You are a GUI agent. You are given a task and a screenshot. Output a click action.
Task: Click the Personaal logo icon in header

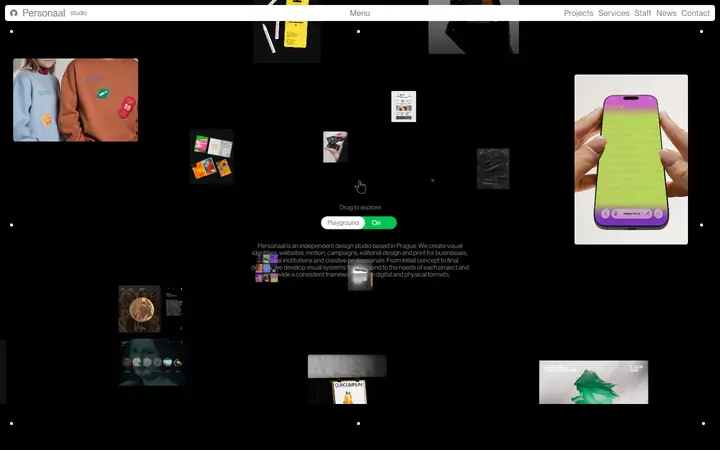[x=14, y=13]
